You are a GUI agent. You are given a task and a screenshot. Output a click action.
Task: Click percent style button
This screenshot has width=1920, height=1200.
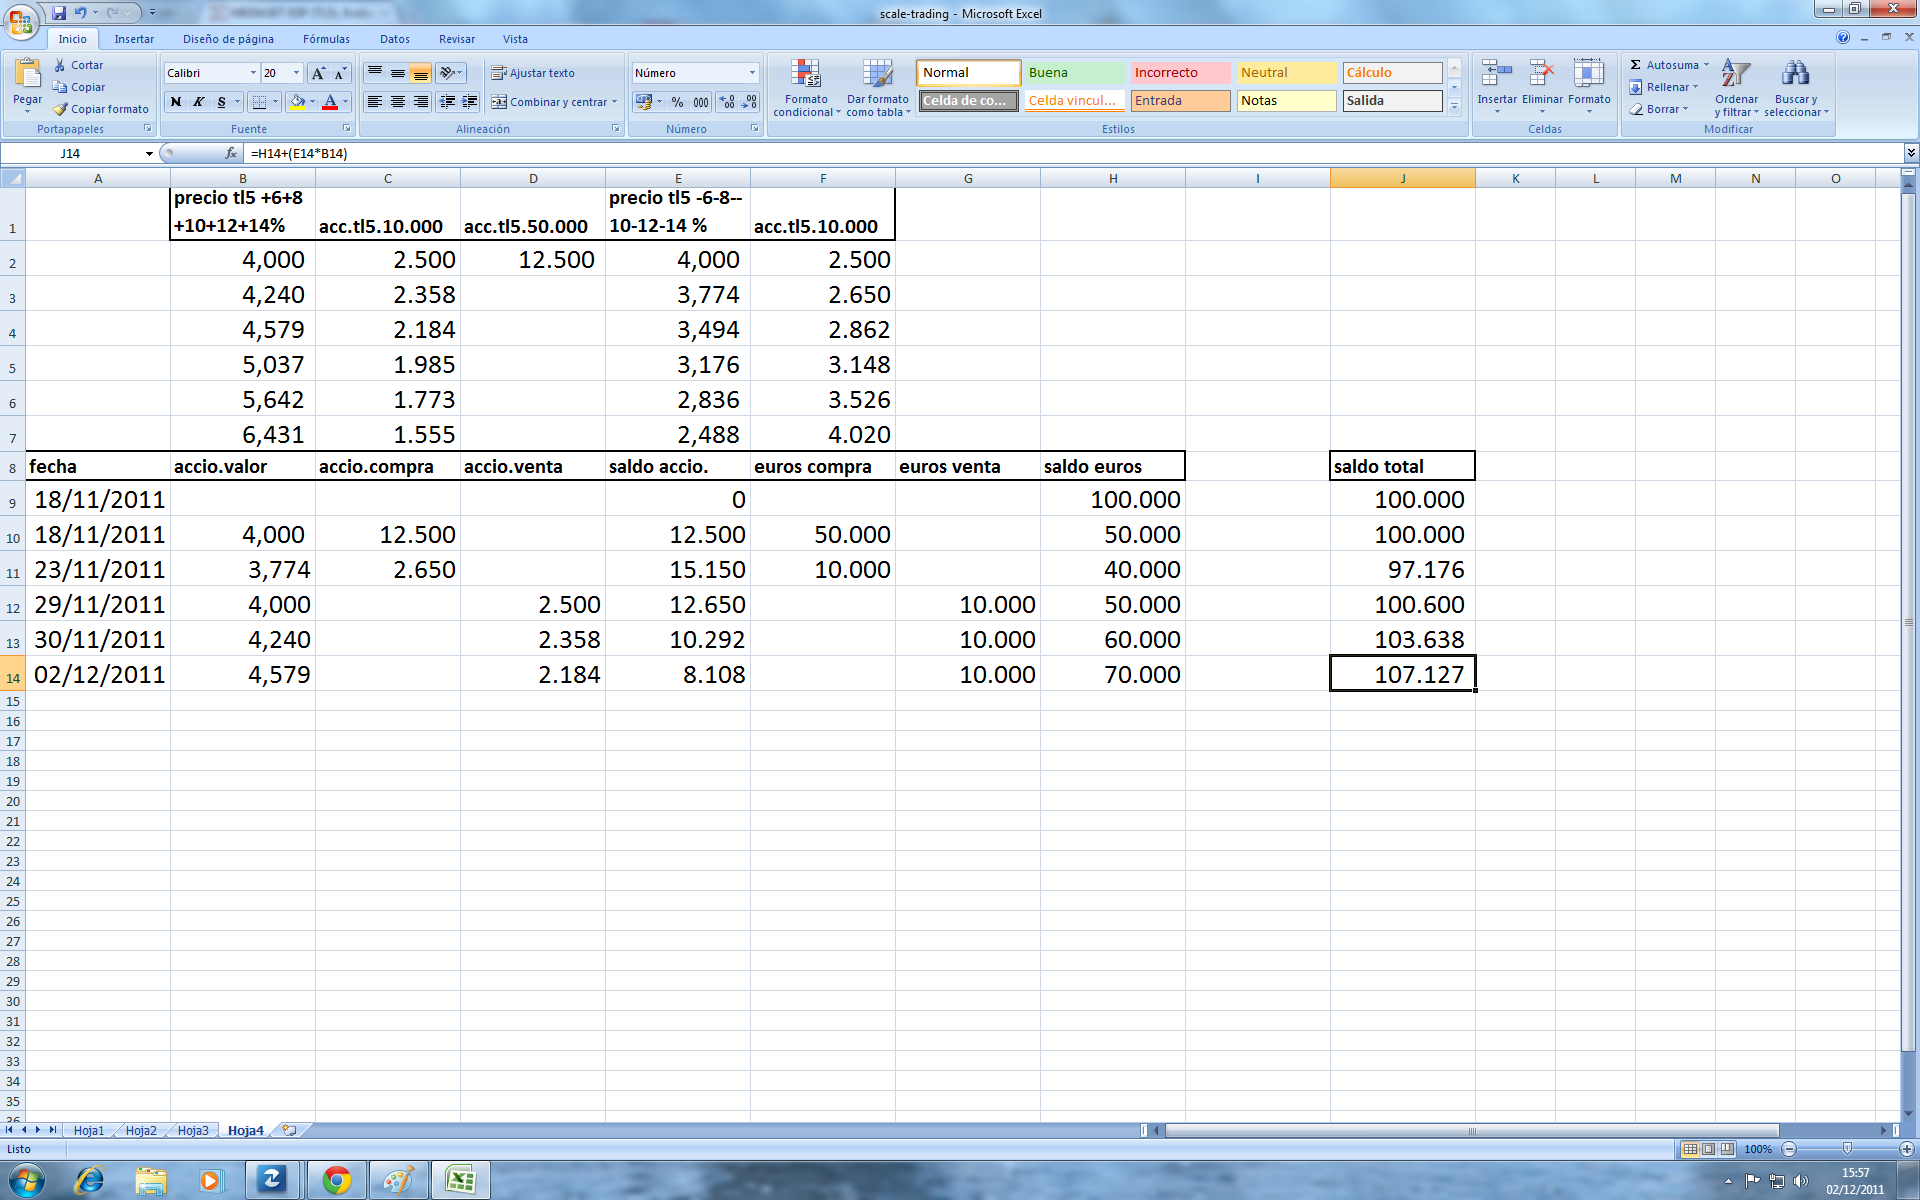pyautogui.click(x=677, y=102)
